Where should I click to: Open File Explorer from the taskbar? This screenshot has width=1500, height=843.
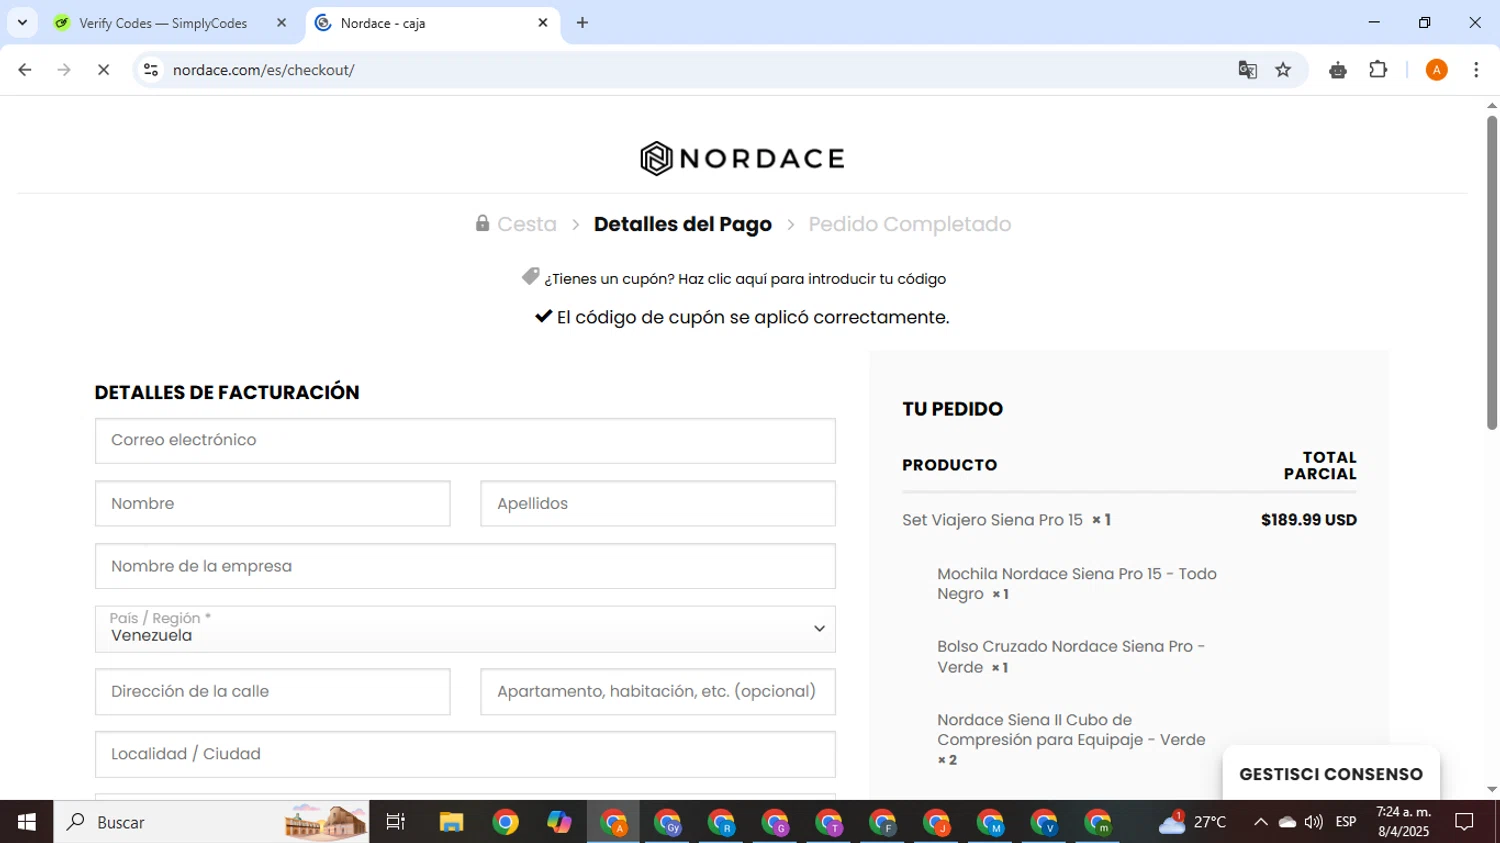click(451, 822)
